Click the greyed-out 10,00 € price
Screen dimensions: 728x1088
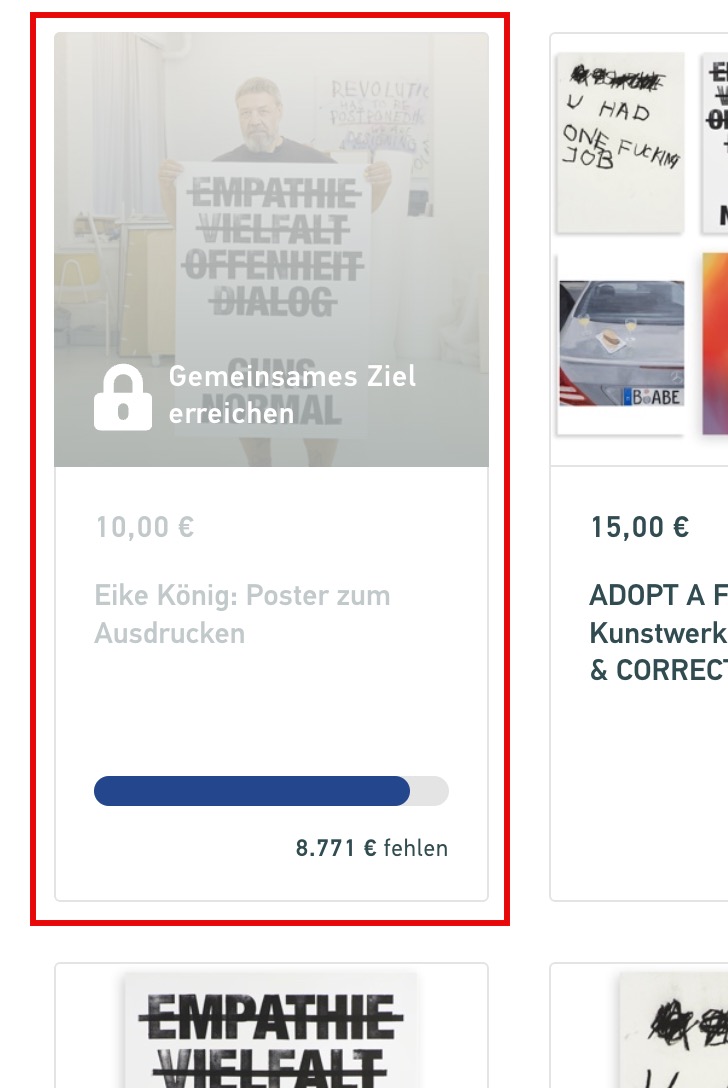(144, 527)
